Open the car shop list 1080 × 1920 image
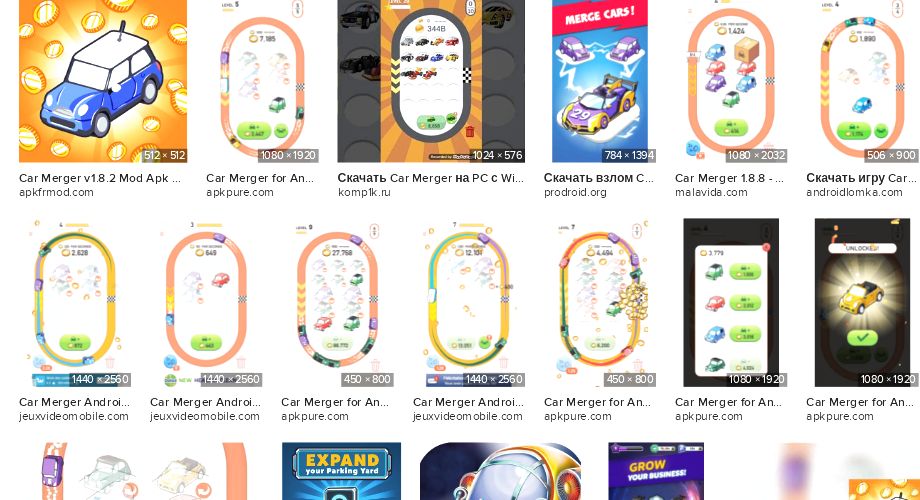The height and width of the screenshot is (500, 920). 731,302
